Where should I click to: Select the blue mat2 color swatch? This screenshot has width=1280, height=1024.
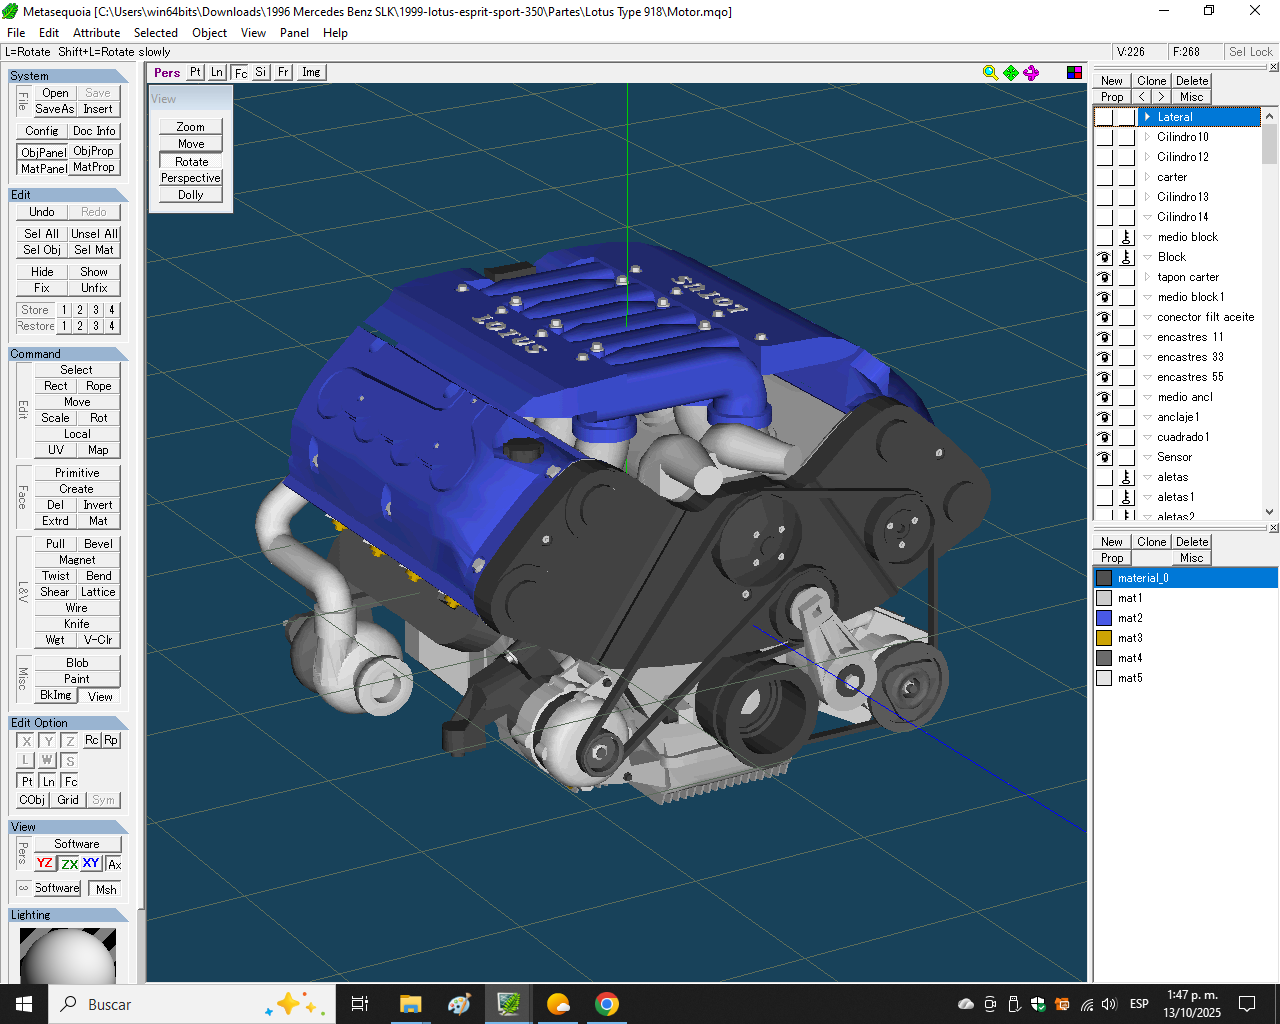coord(1104,618)
